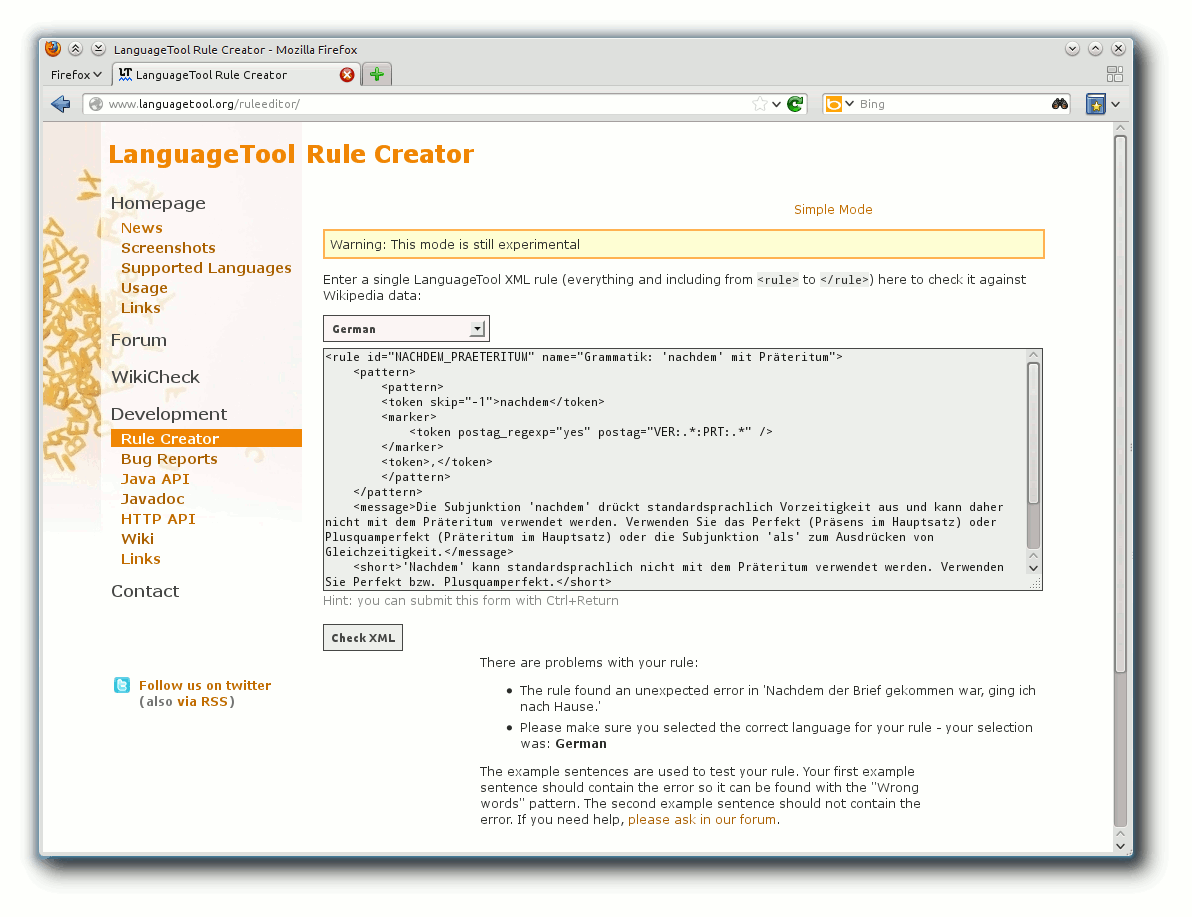
Task: Go to the News page
Action: click(141, 227)
